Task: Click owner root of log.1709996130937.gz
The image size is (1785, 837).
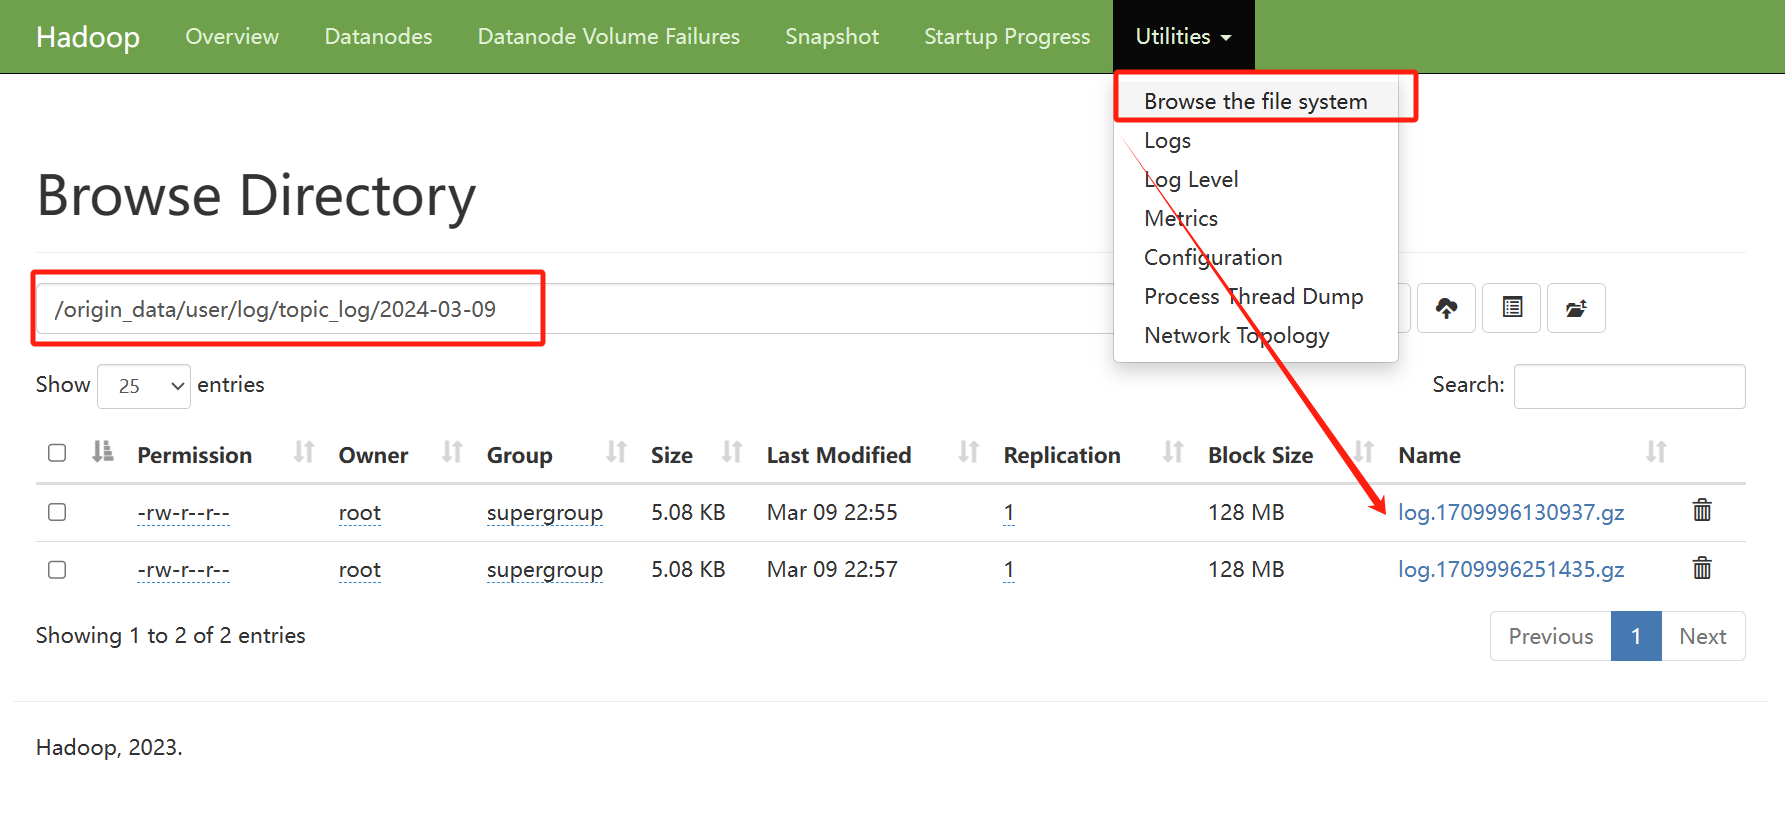Action: 360,513
